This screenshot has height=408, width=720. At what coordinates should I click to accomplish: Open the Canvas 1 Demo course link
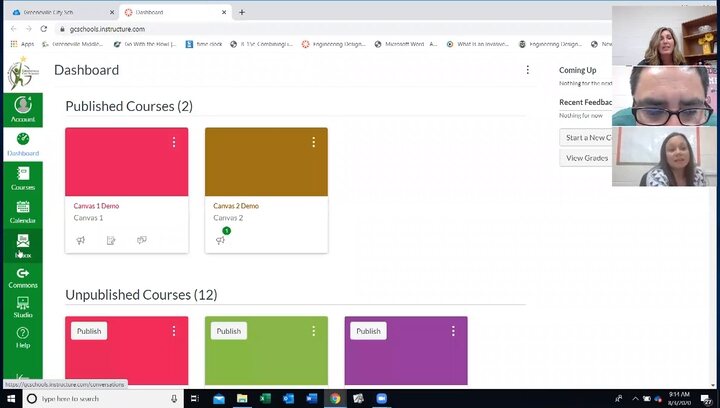96,206
